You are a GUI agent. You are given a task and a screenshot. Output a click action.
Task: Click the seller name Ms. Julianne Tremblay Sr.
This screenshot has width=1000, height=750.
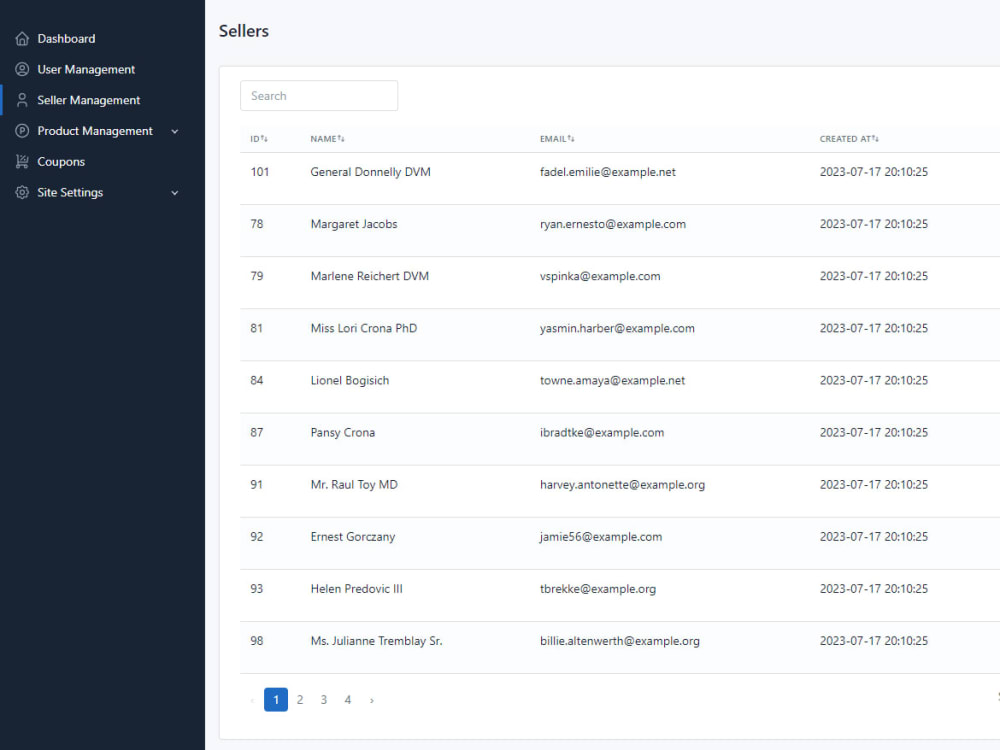[376, 641]
